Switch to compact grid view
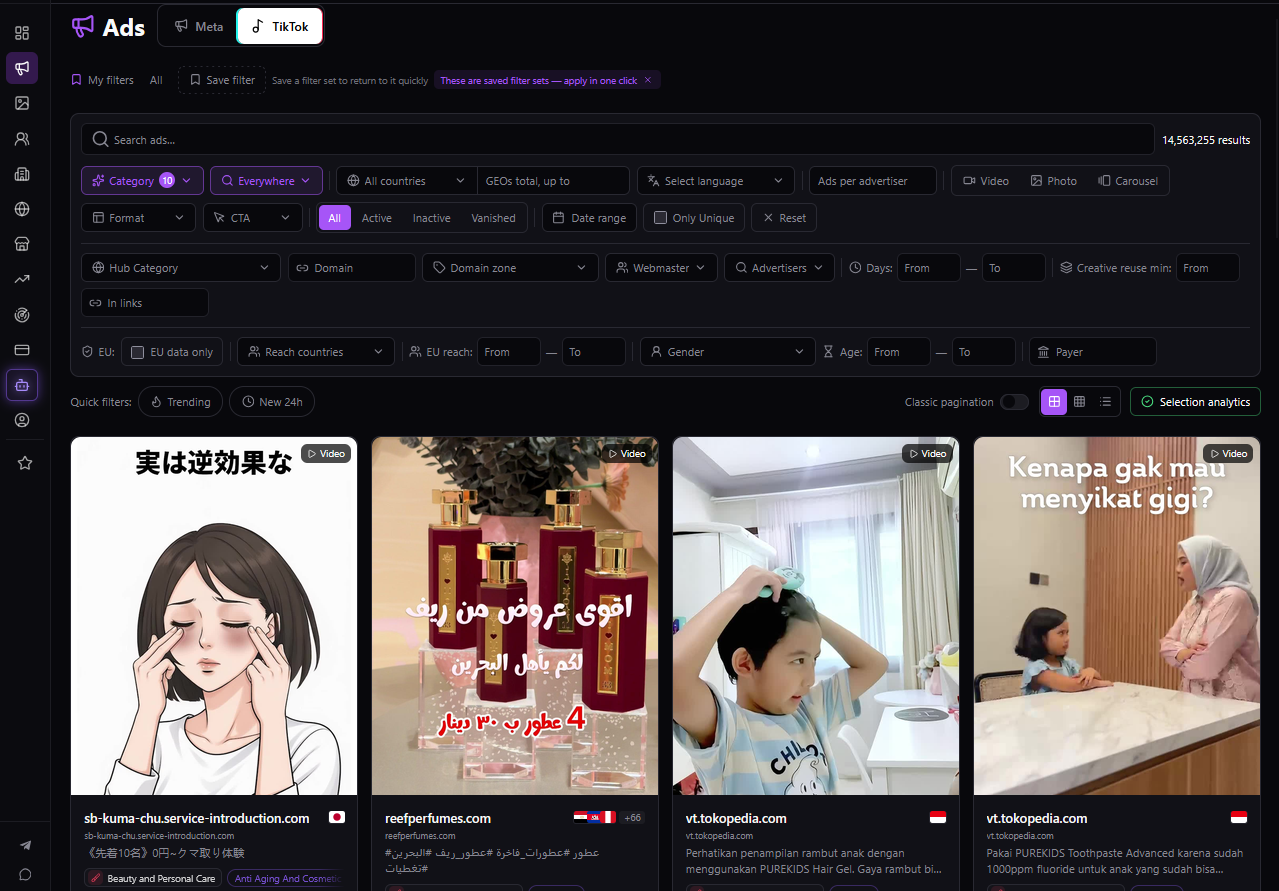This screenshot has width=1279, height=891. [1079, 402]
